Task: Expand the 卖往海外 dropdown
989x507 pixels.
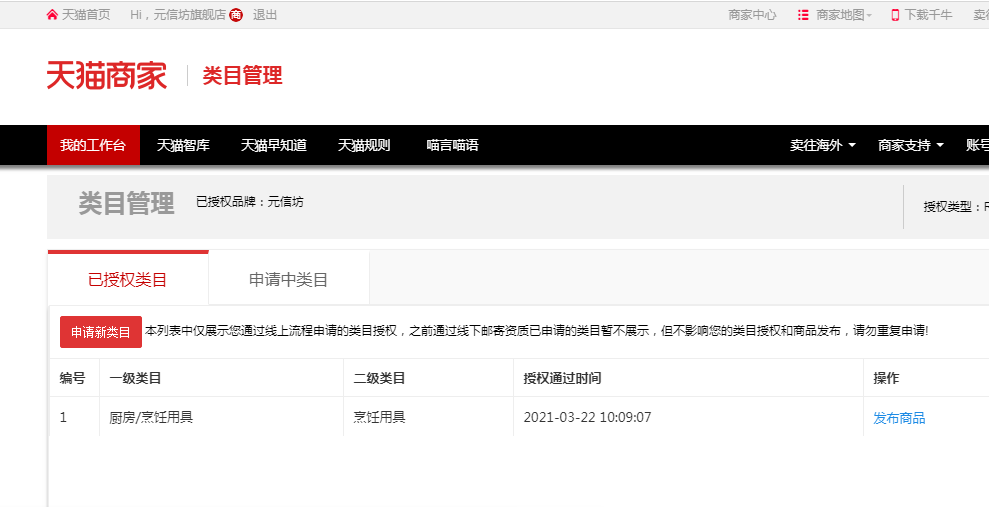Action: pyautogui.click(x=822, y=145)
